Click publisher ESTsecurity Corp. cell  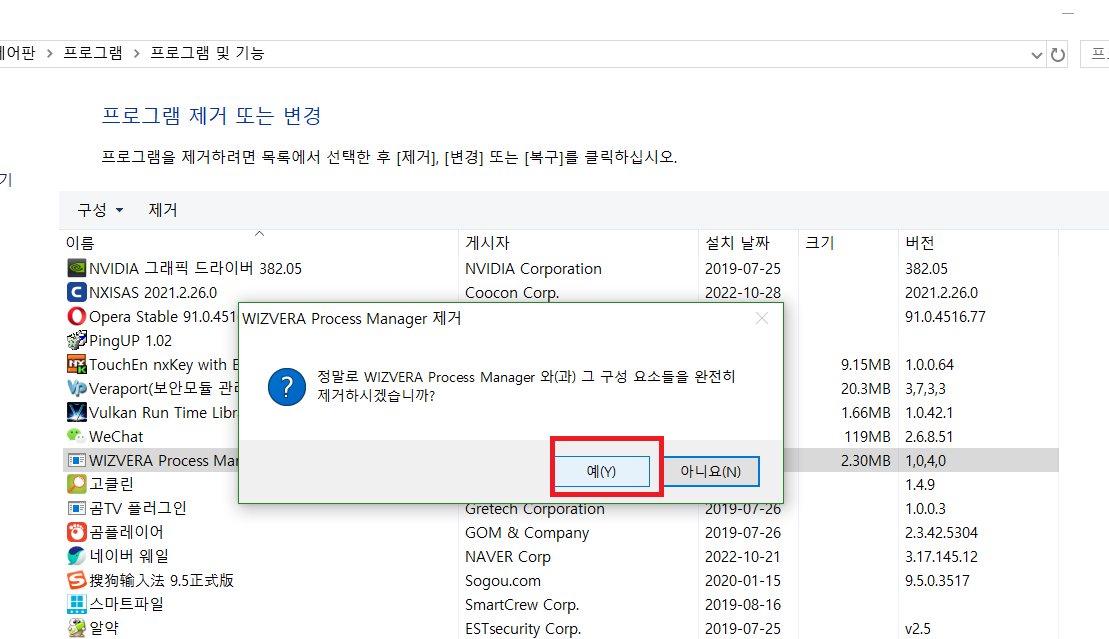click(523, 628)
